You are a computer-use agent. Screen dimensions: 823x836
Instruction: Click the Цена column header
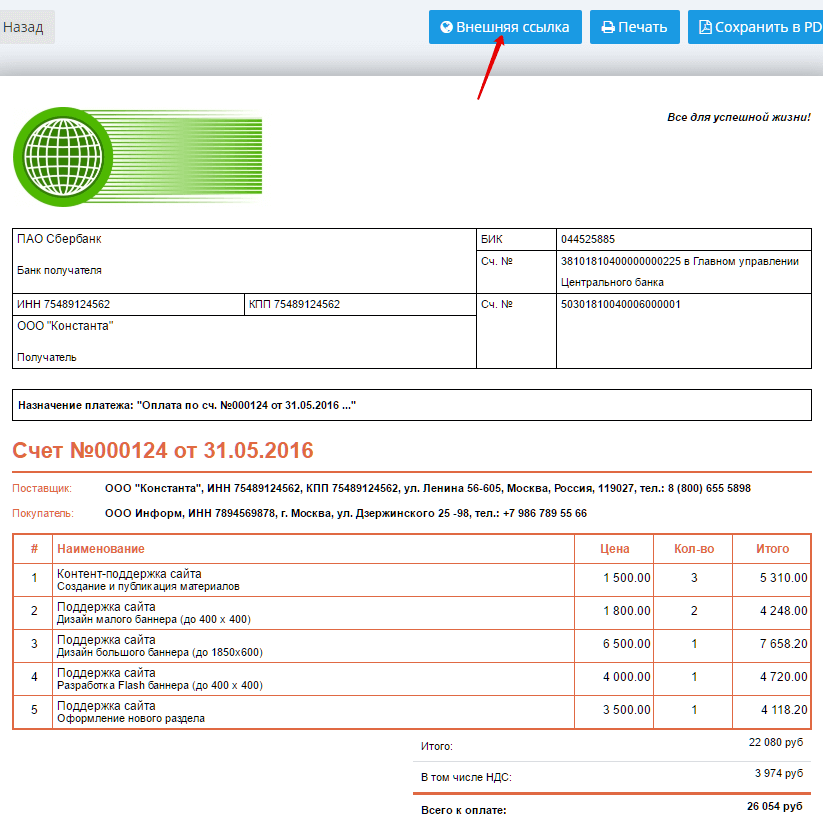(x=614, y=548)
